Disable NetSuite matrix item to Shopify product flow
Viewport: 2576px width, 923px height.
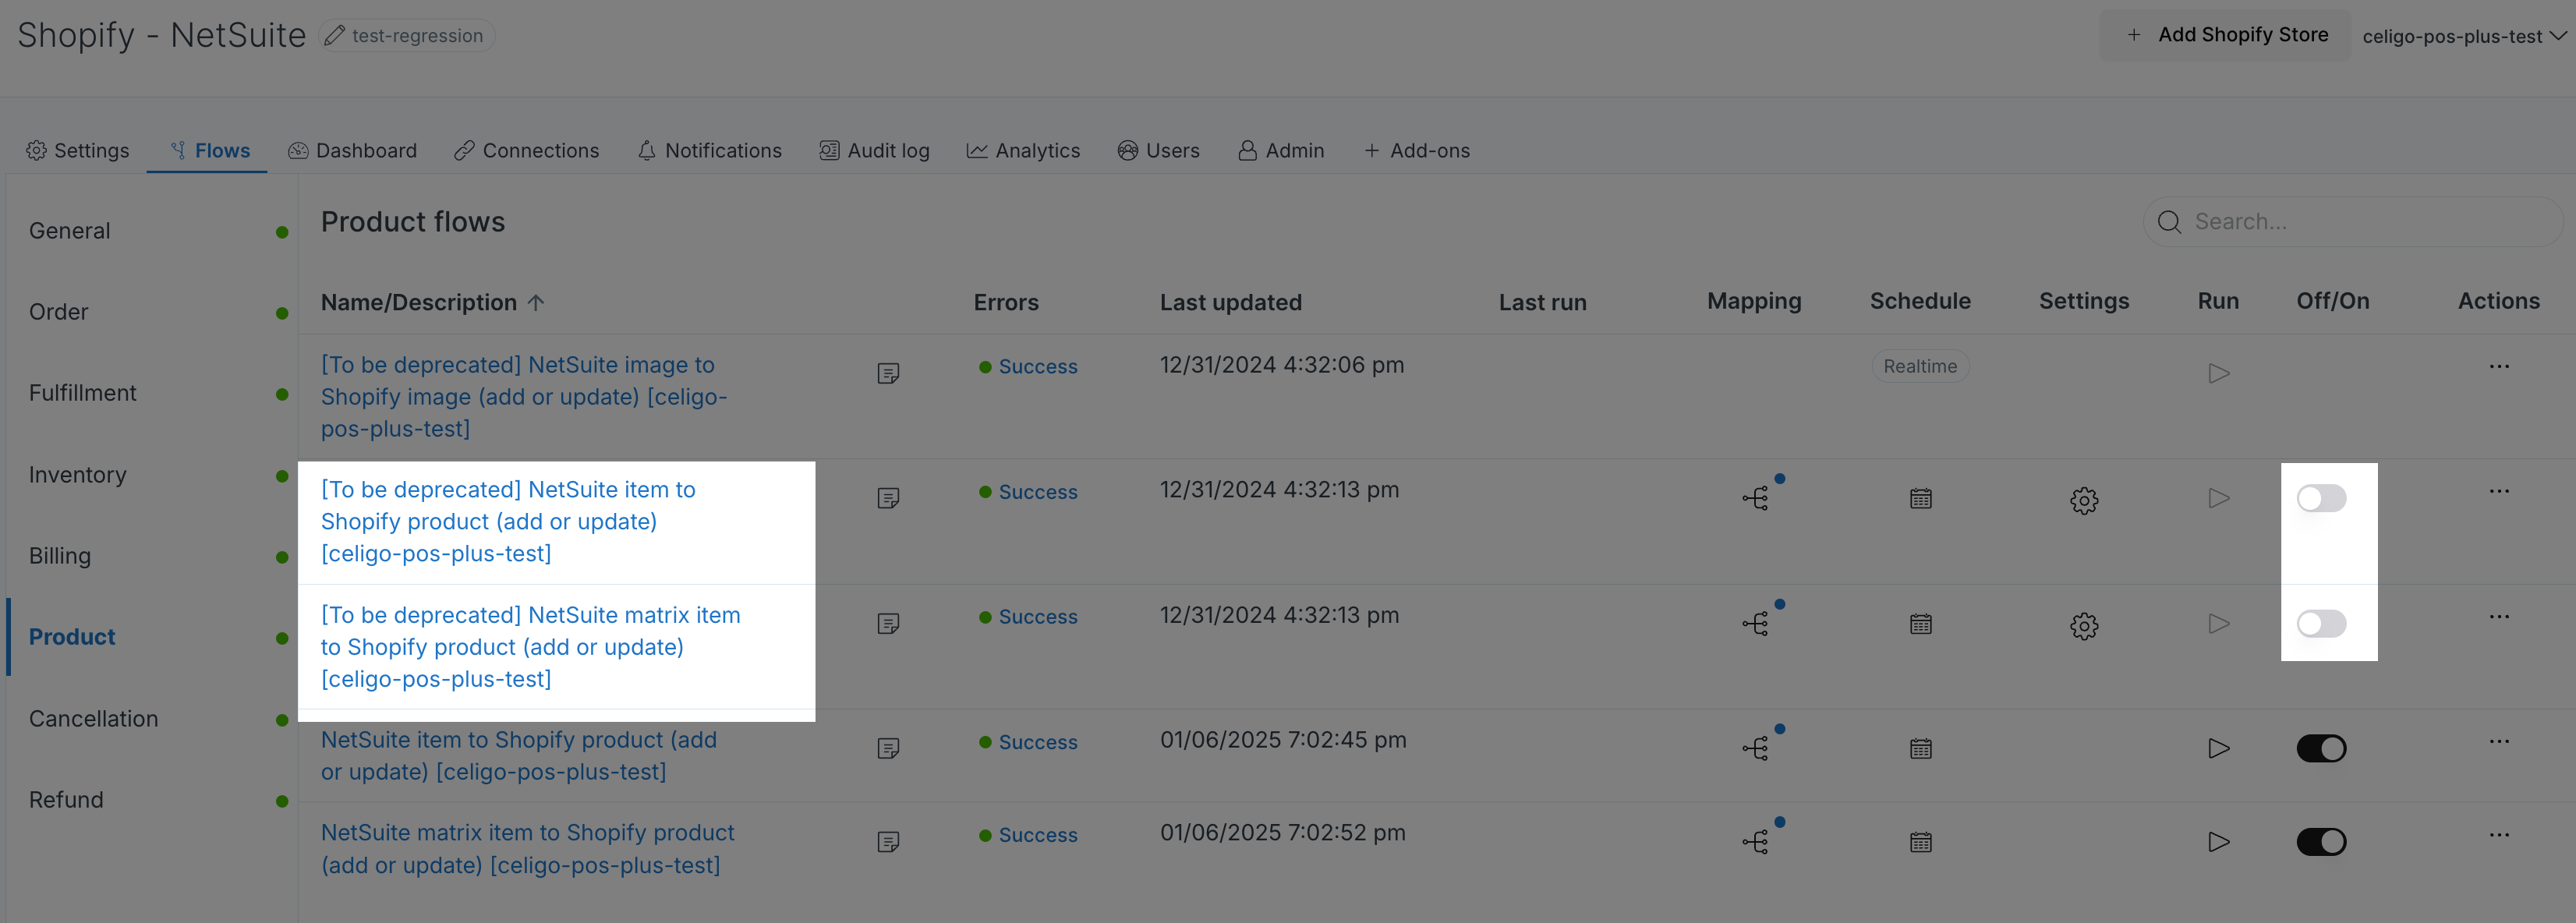point(2321,842)
